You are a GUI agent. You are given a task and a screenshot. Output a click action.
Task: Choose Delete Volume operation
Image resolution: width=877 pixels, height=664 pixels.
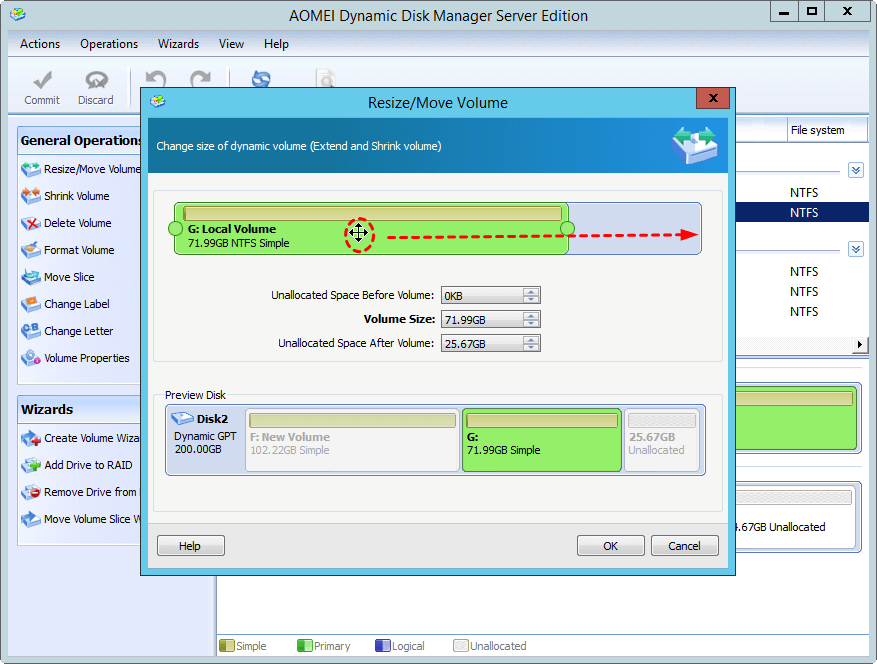tap(66, 223)
